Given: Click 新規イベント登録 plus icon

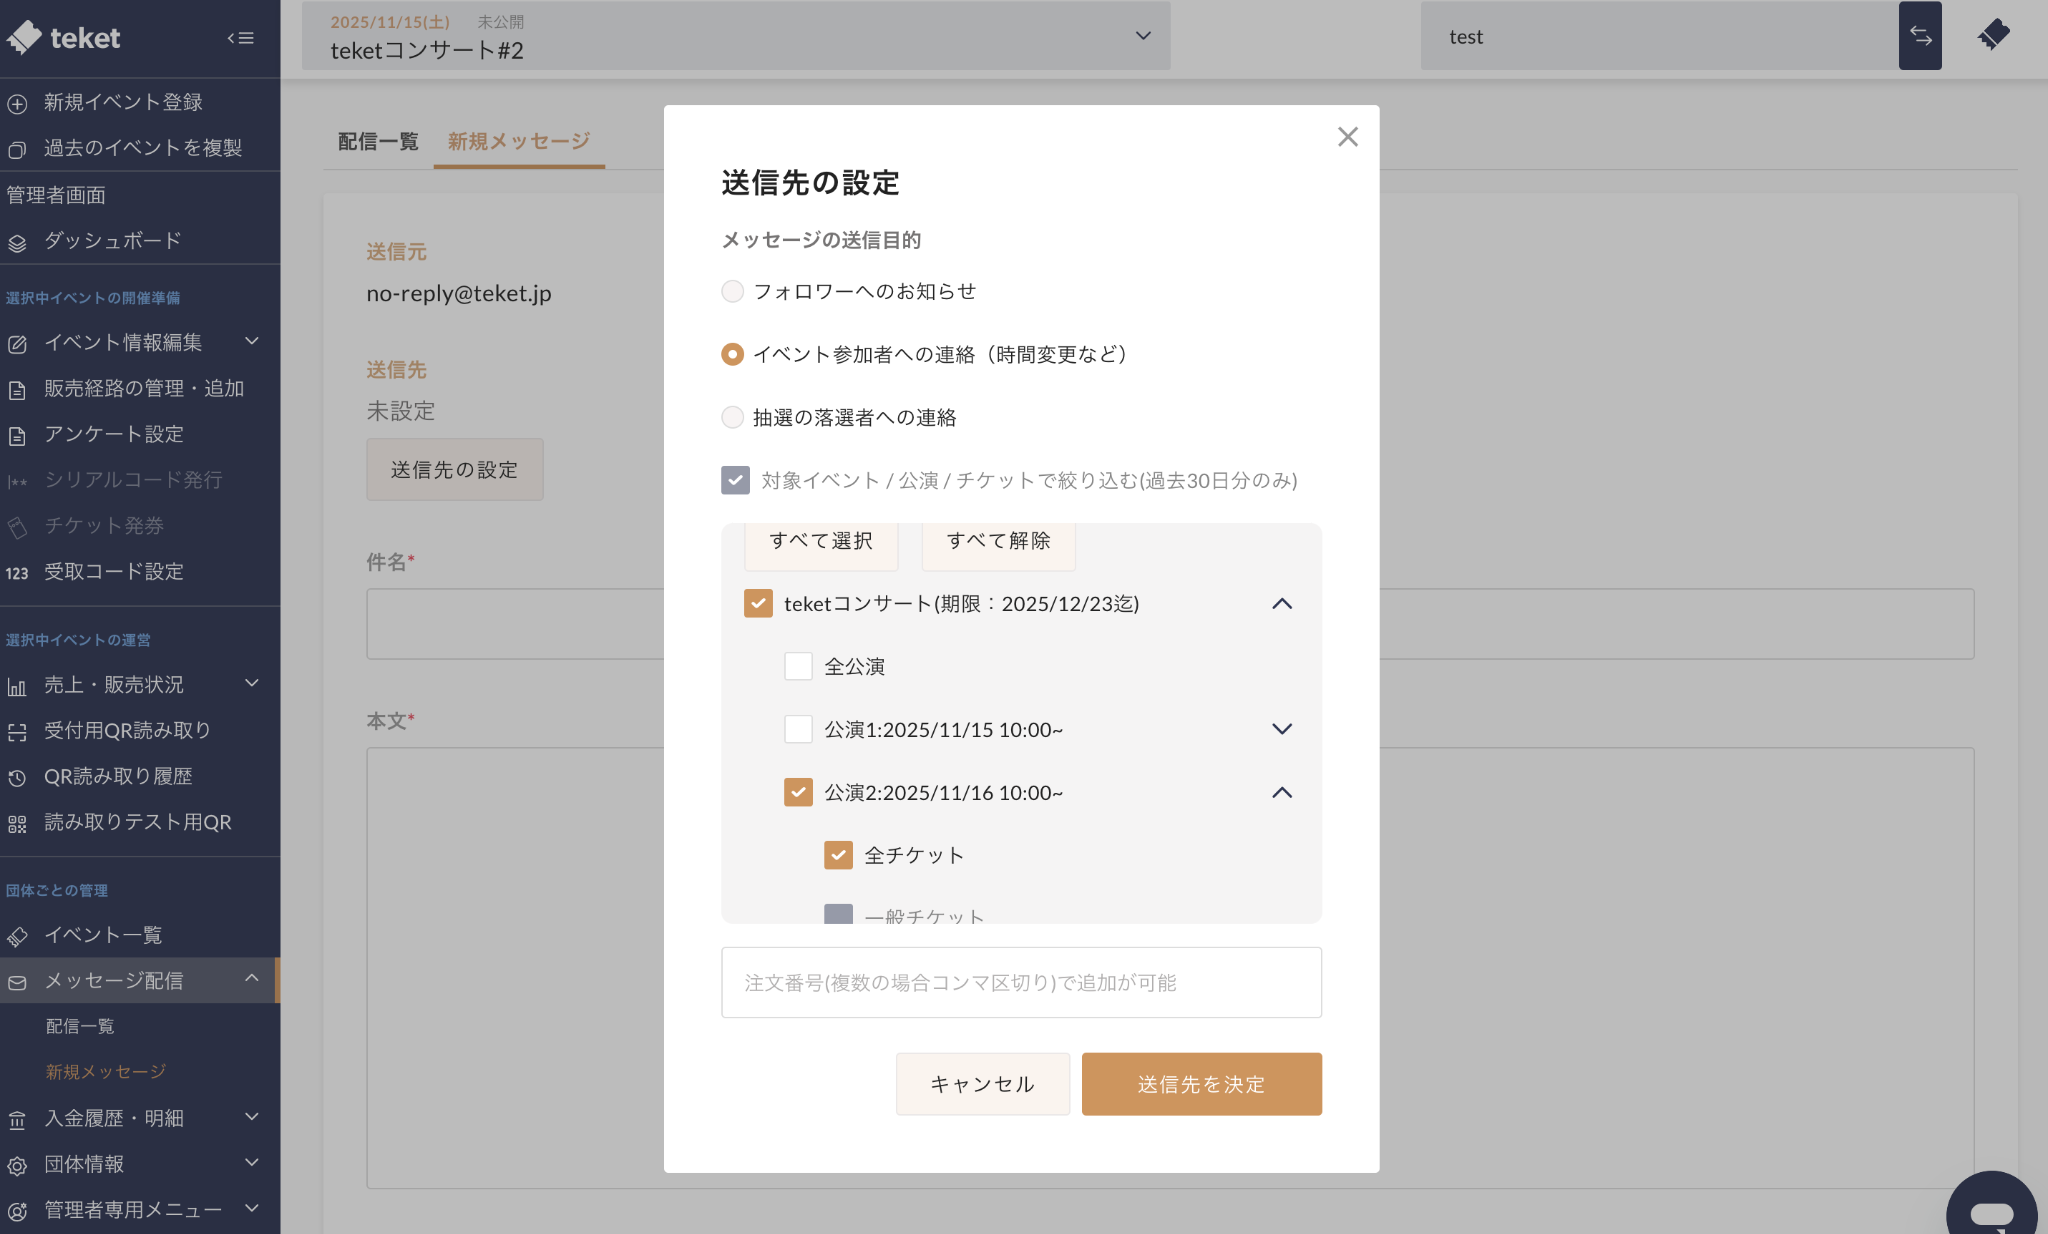Looking at the screenshot, I should [17, 103].
